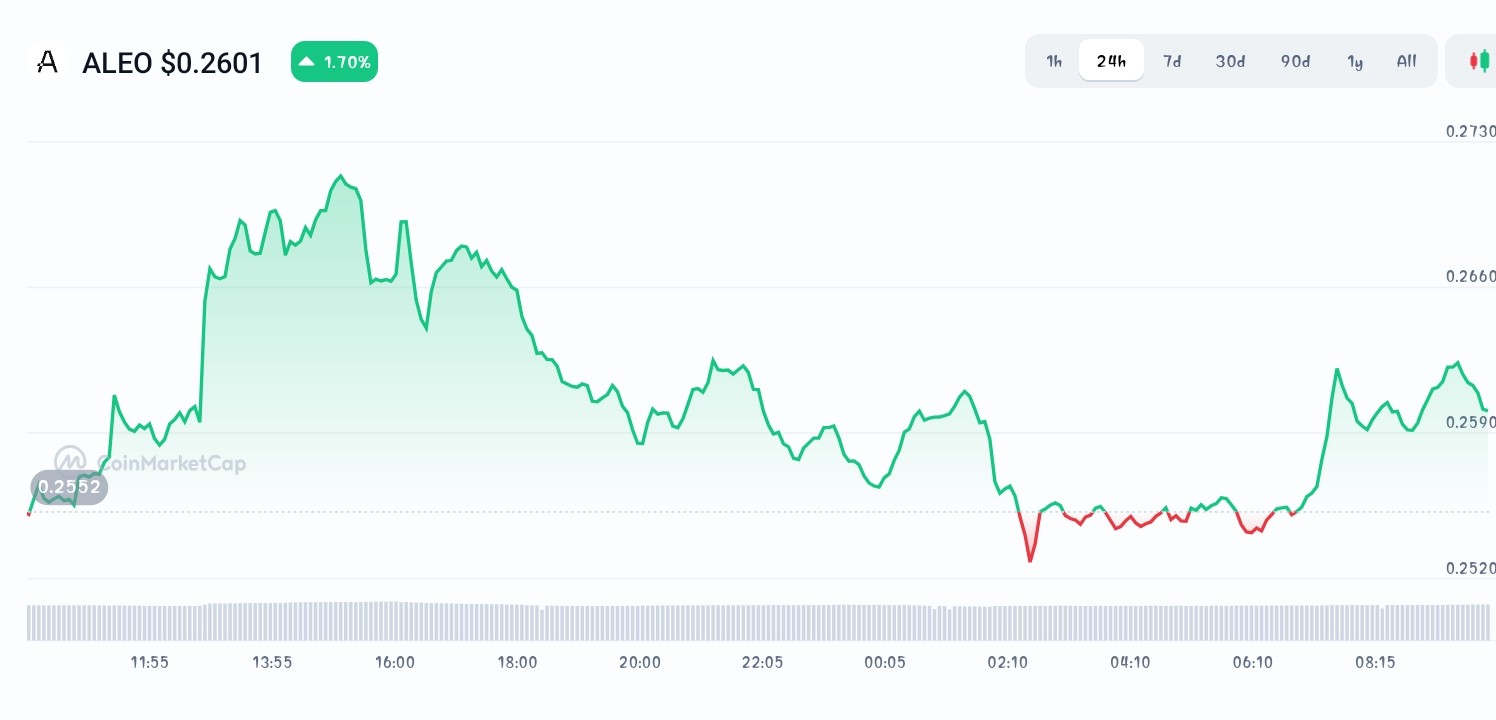Switch to candlestick chart view
Viewport: 1496px width, 720px height.
click(1478, 61)
